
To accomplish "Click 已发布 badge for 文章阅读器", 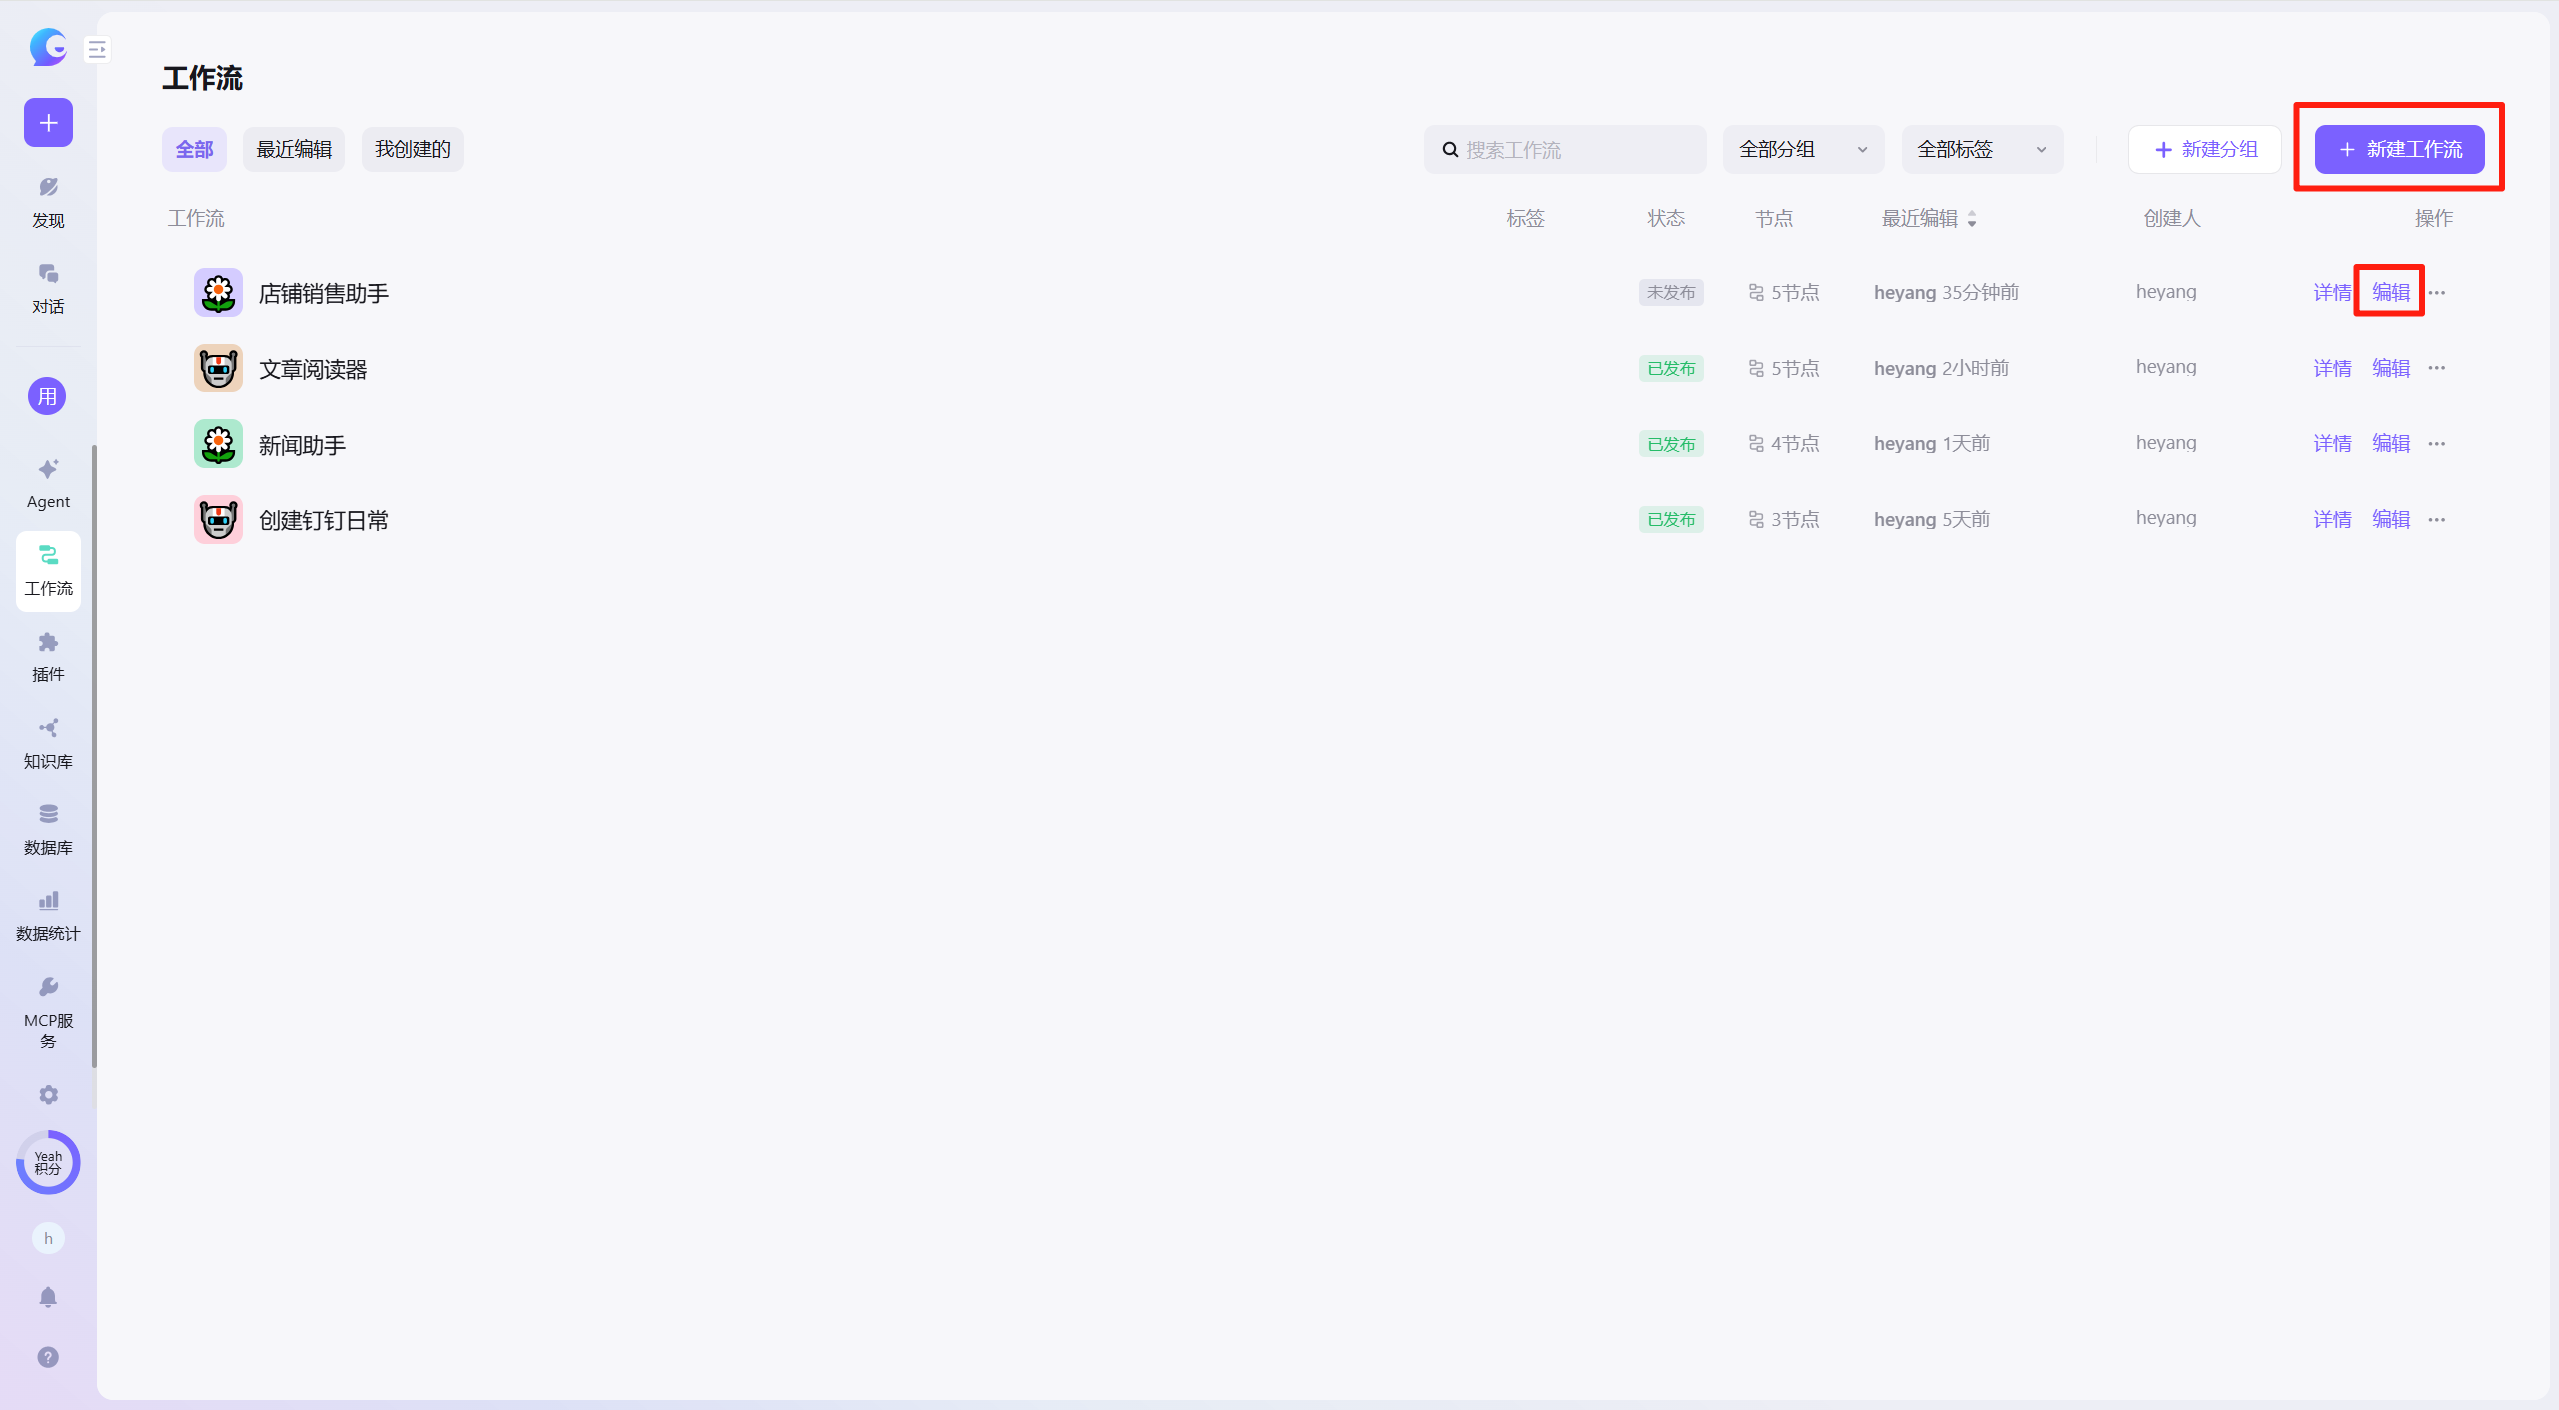I will [1671, 369].
